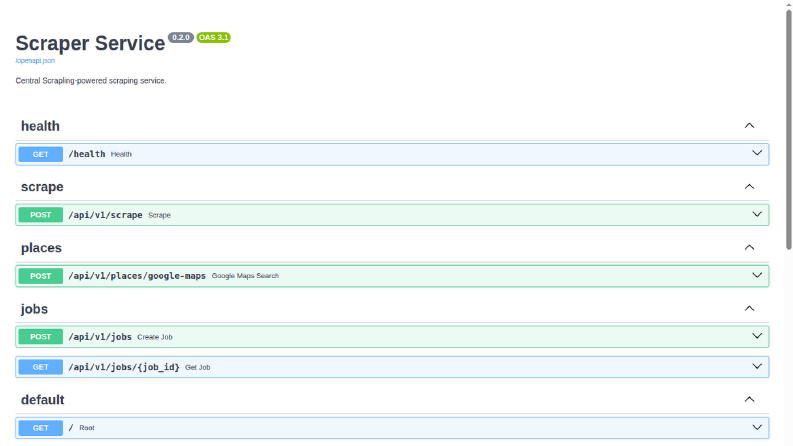Click the Get Job summary text
793x446 pixels.
point(198,367)
